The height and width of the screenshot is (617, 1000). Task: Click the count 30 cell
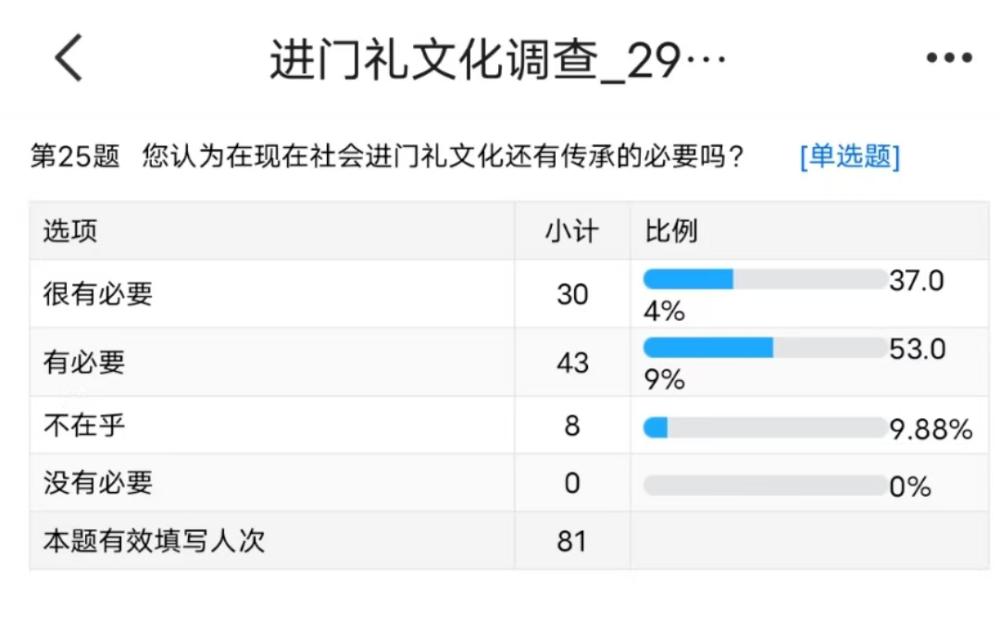(572, 294)
